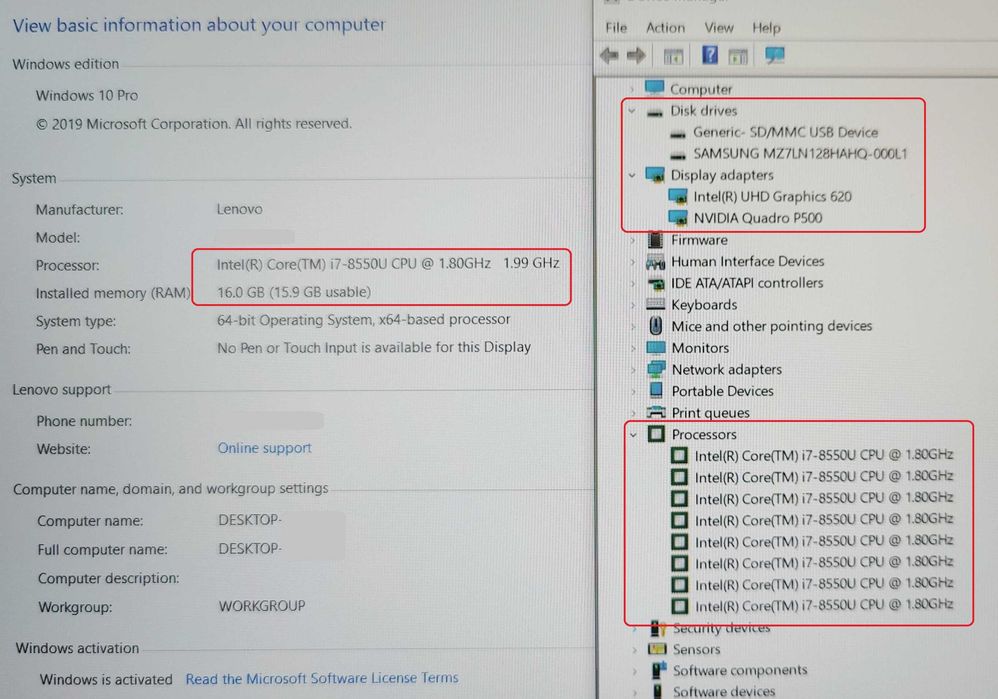998x699 pixels.
Task: Select the Computer tree label
Action: (701, 89)
